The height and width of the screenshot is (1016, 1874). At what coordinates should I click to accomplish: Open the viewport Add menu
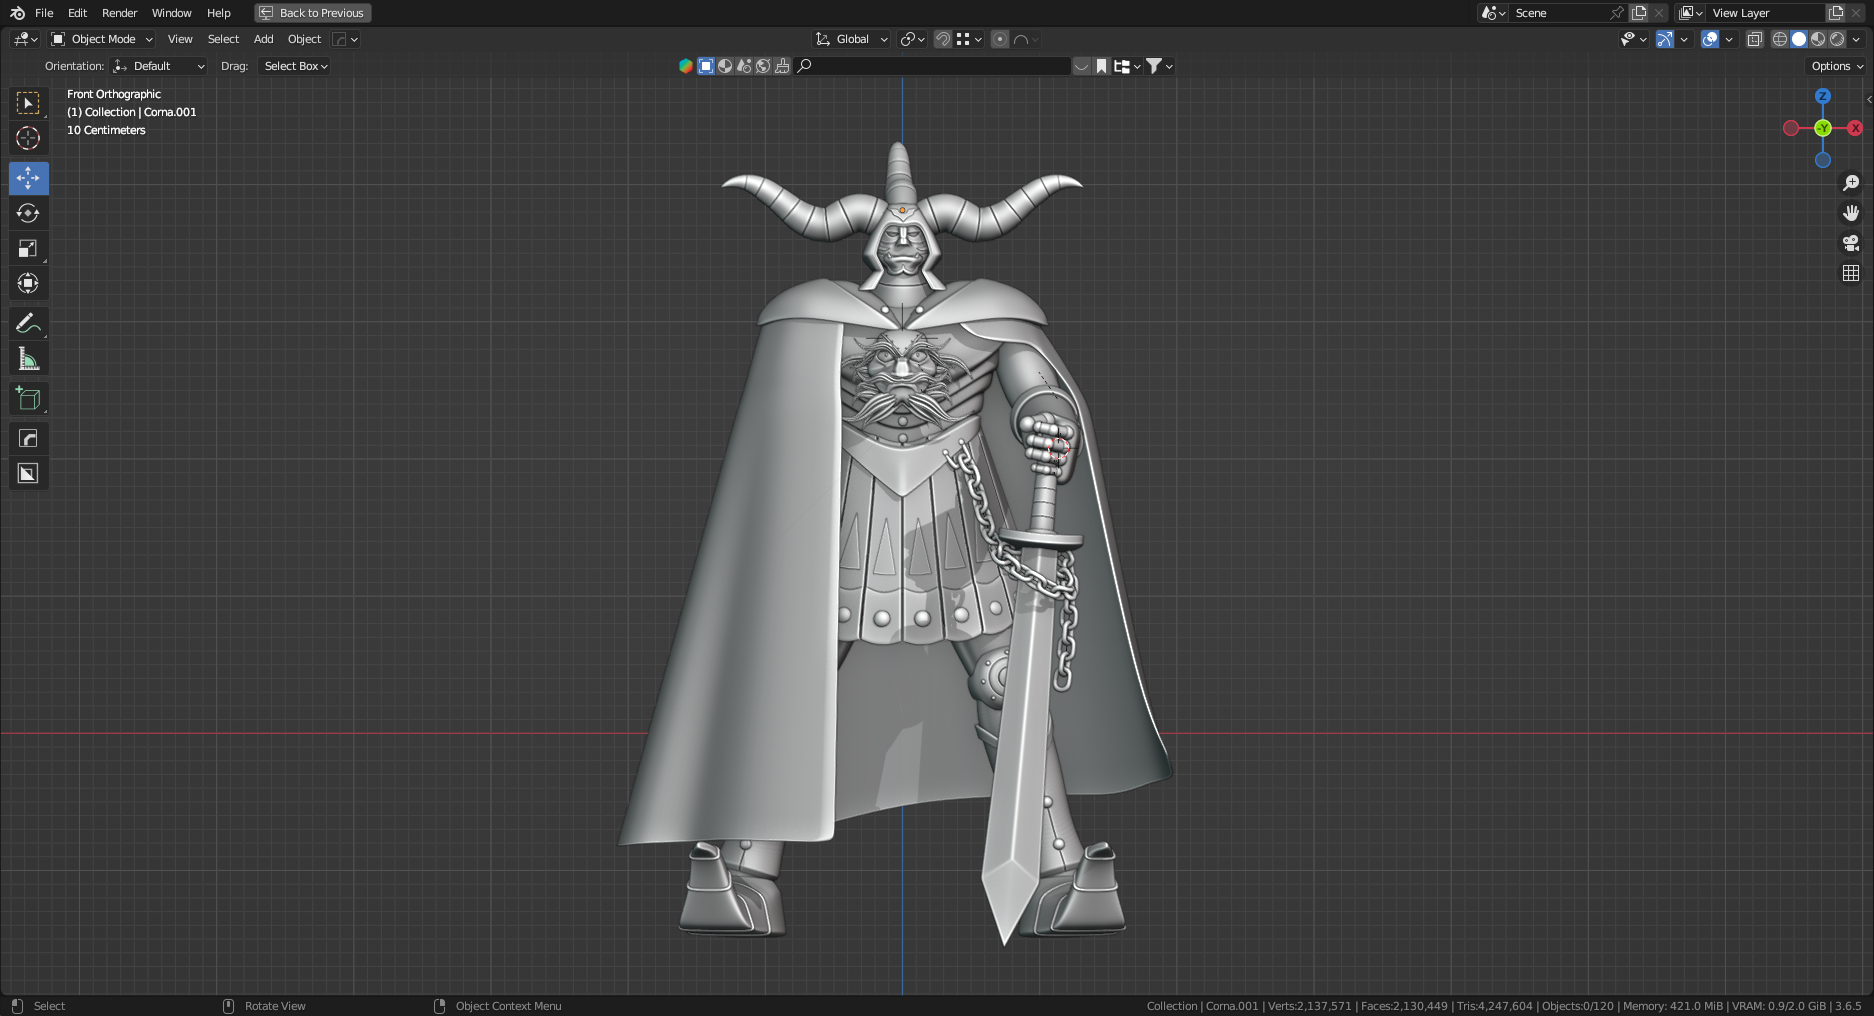pyautogui.click(x=263, y=39)
